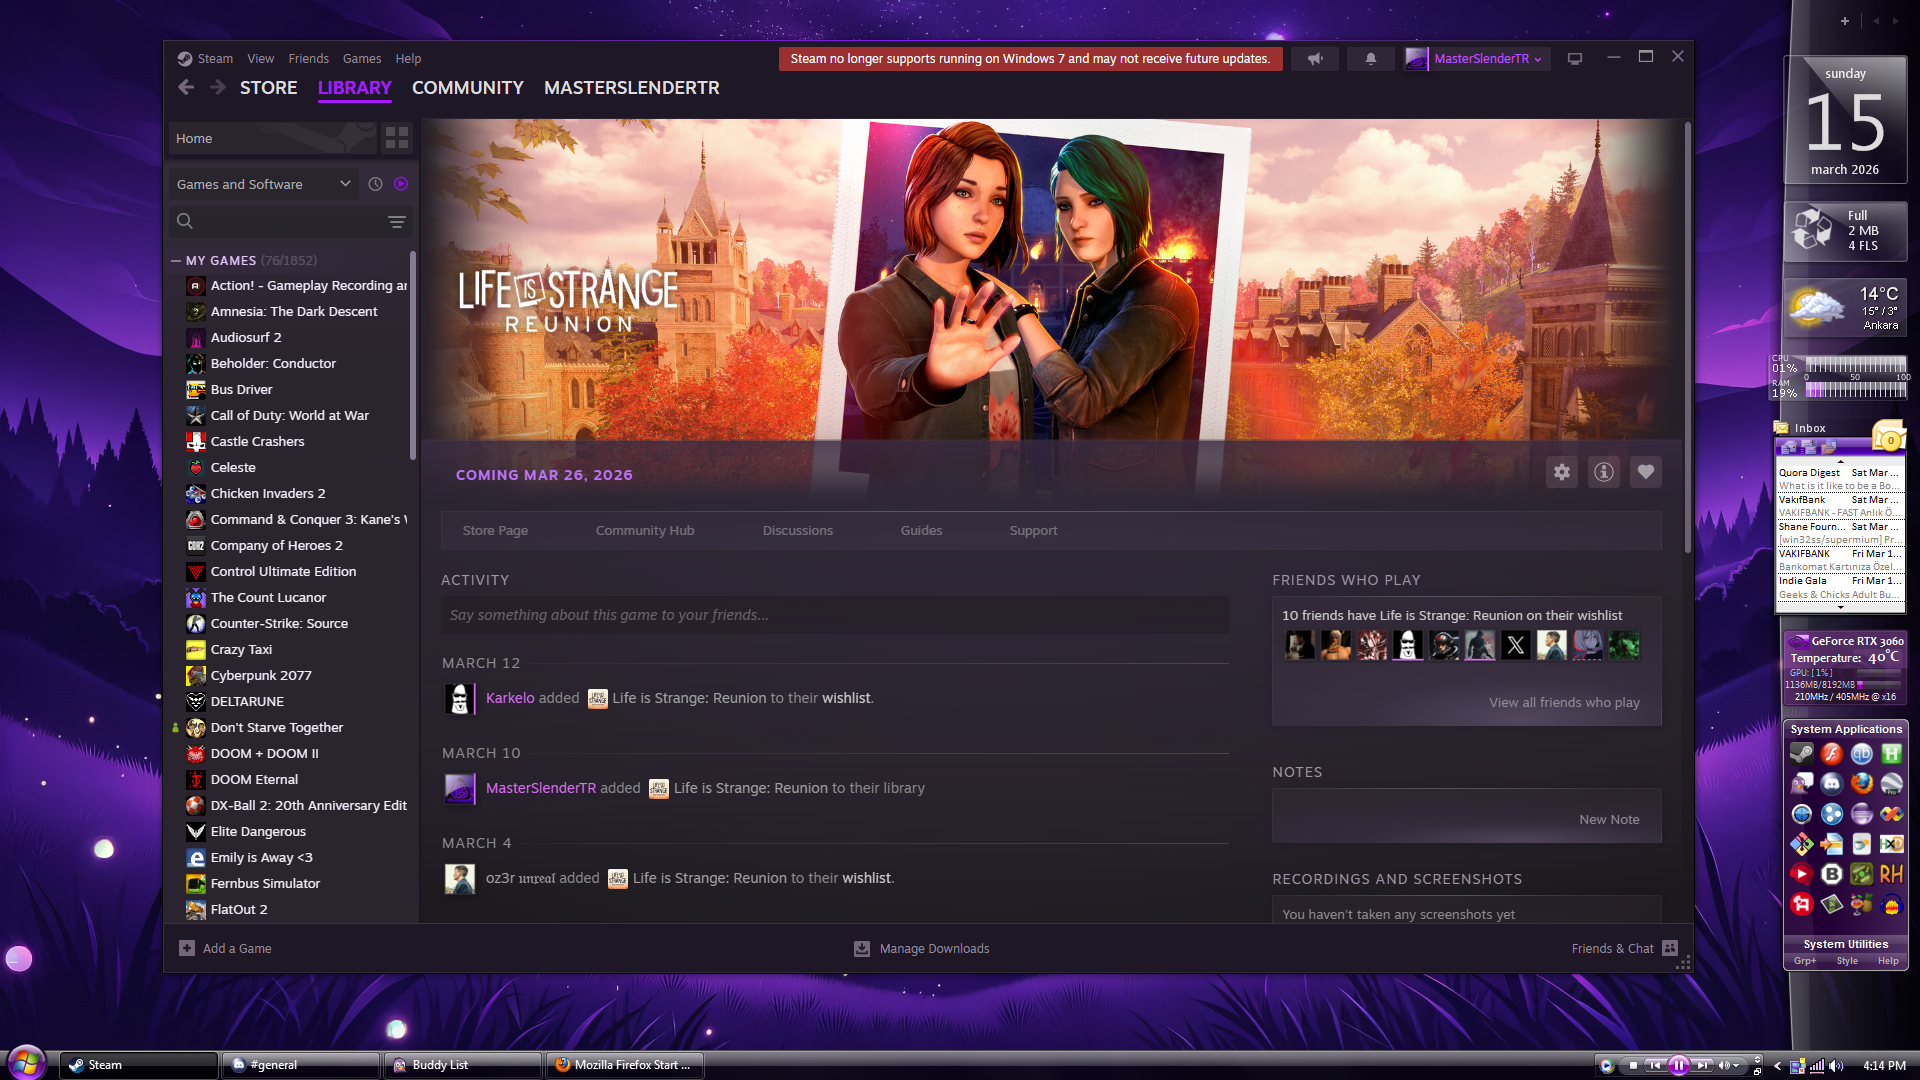Go forward with the navigation arrow
Image resolution: width=1920 pixels, height=1080 pixels.
point(218,88)
